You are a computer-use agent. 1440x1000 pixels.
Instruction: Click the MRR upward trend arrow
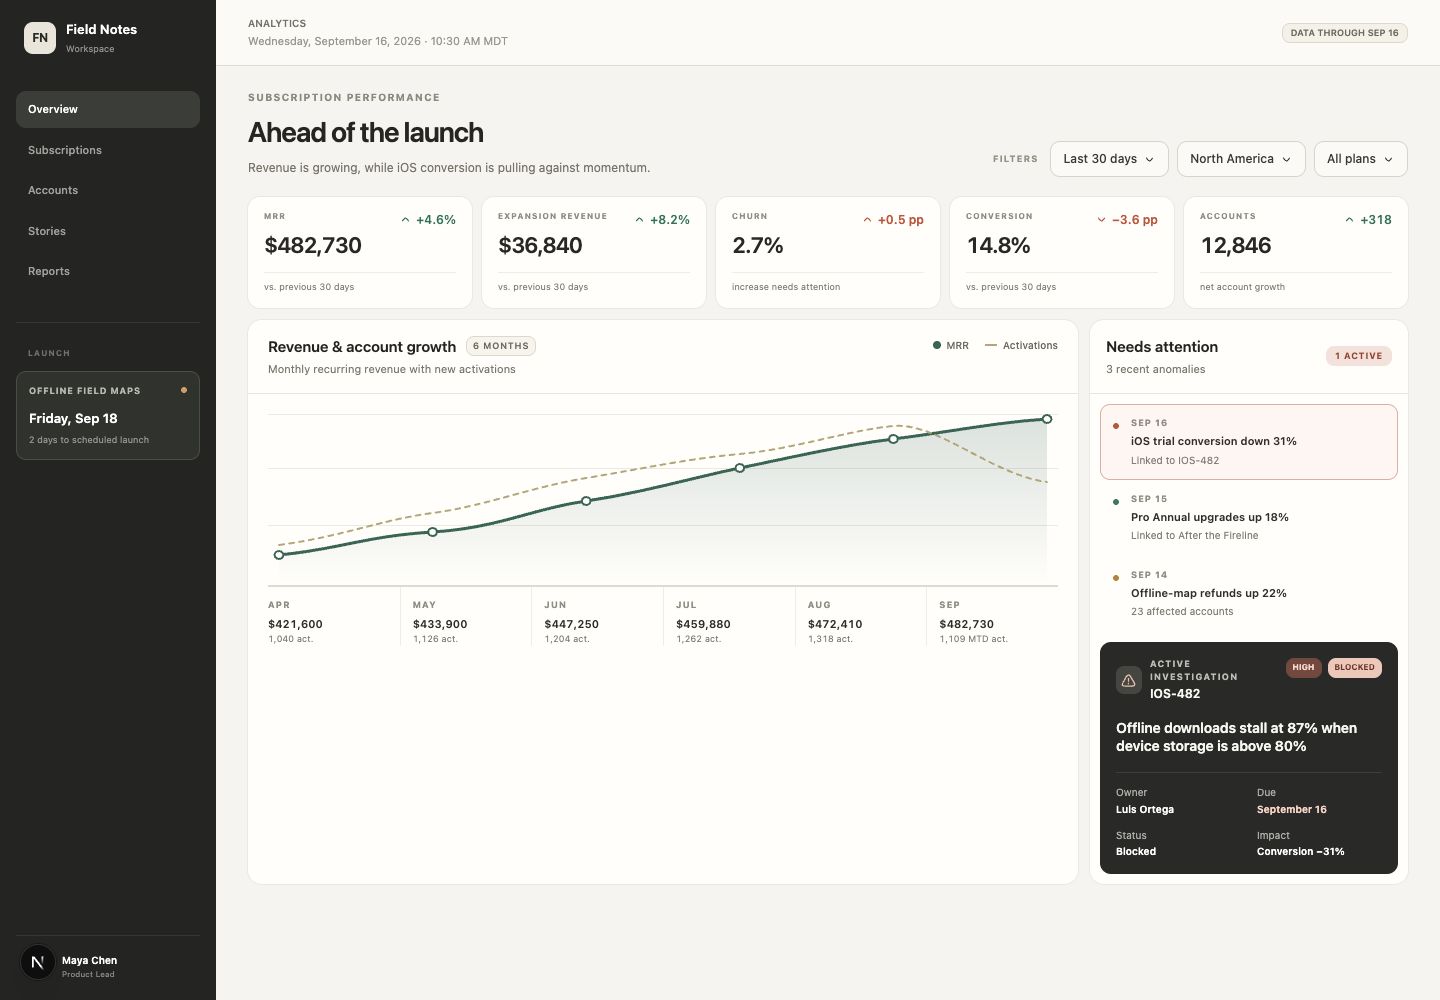405,220
